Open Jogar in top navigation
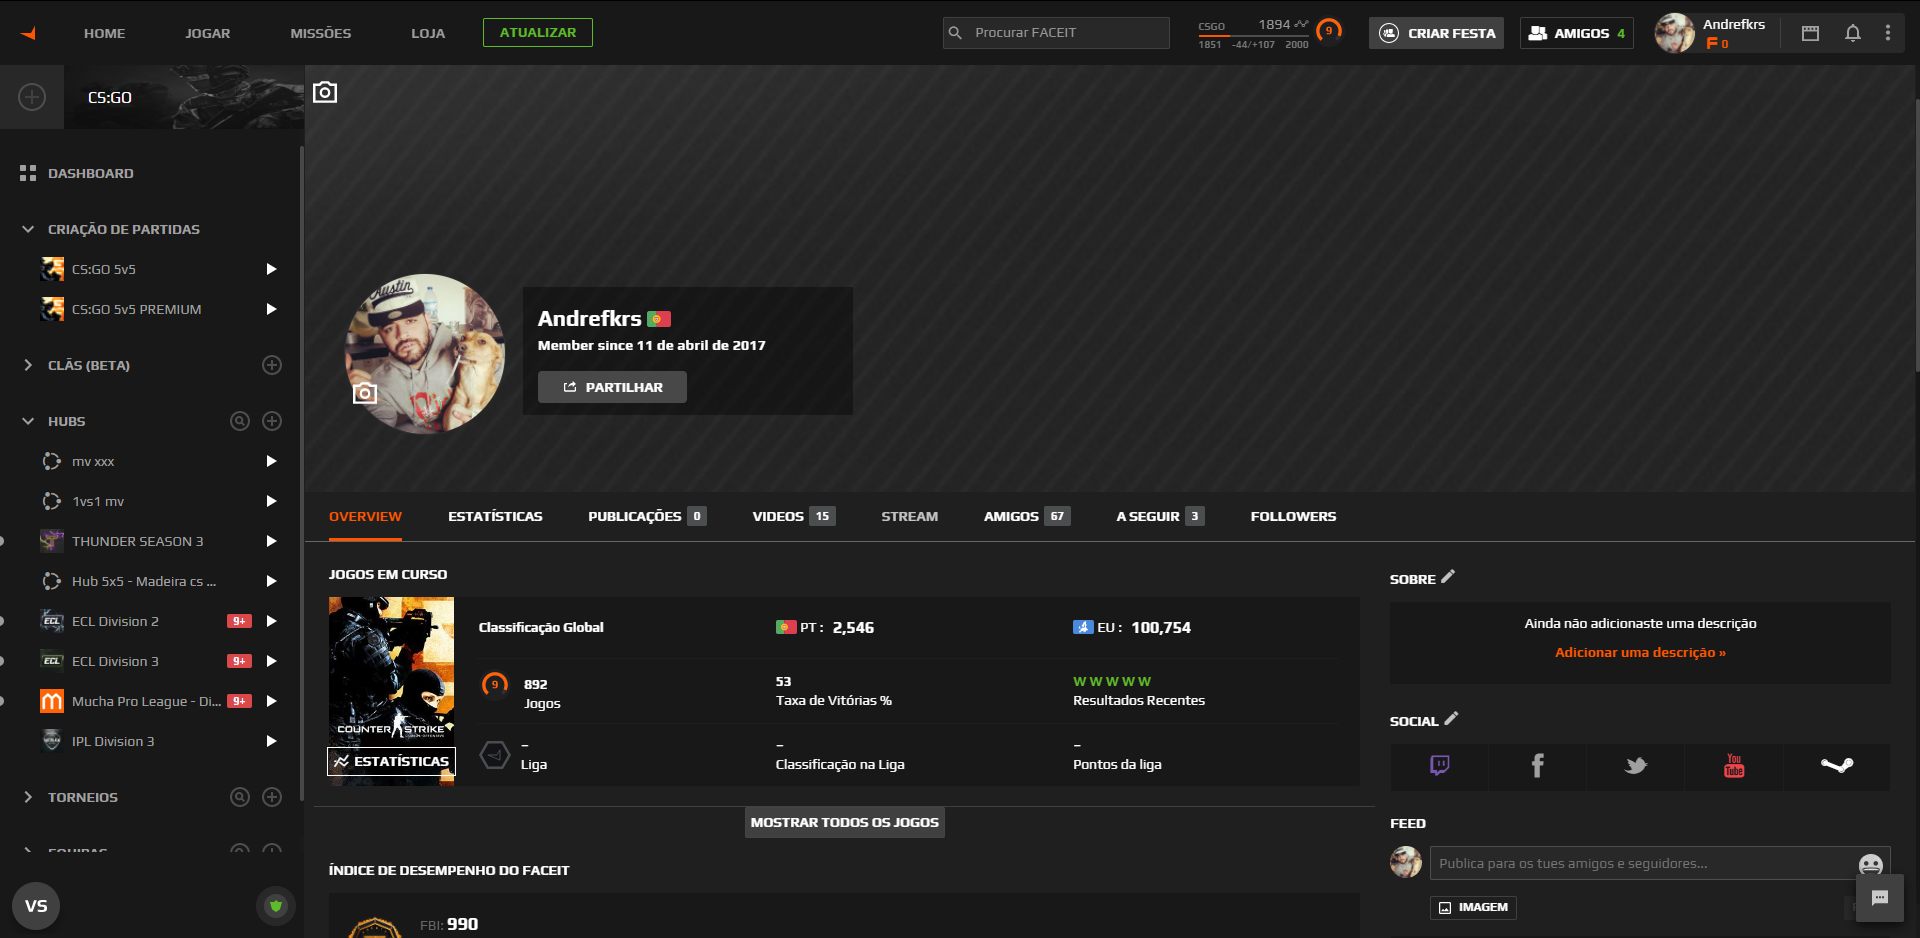This screenshot has height=938, width=1920. tap(208, 33)
